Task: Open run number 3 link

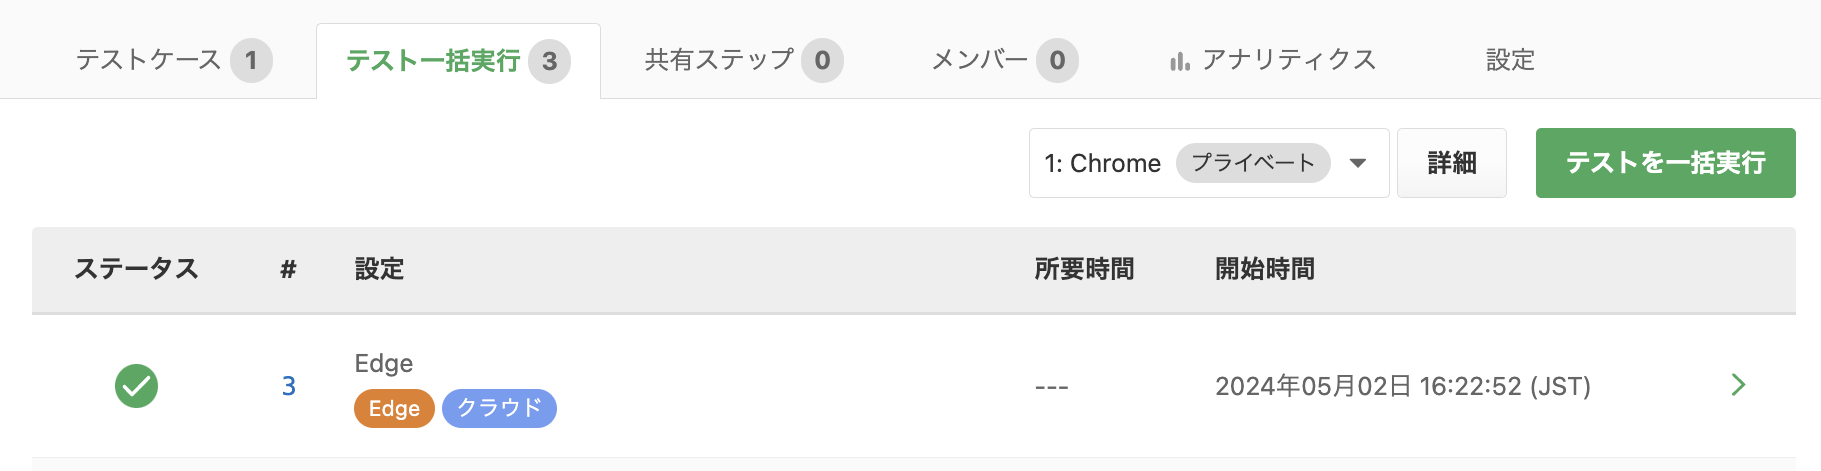Action: click(289, 386)
